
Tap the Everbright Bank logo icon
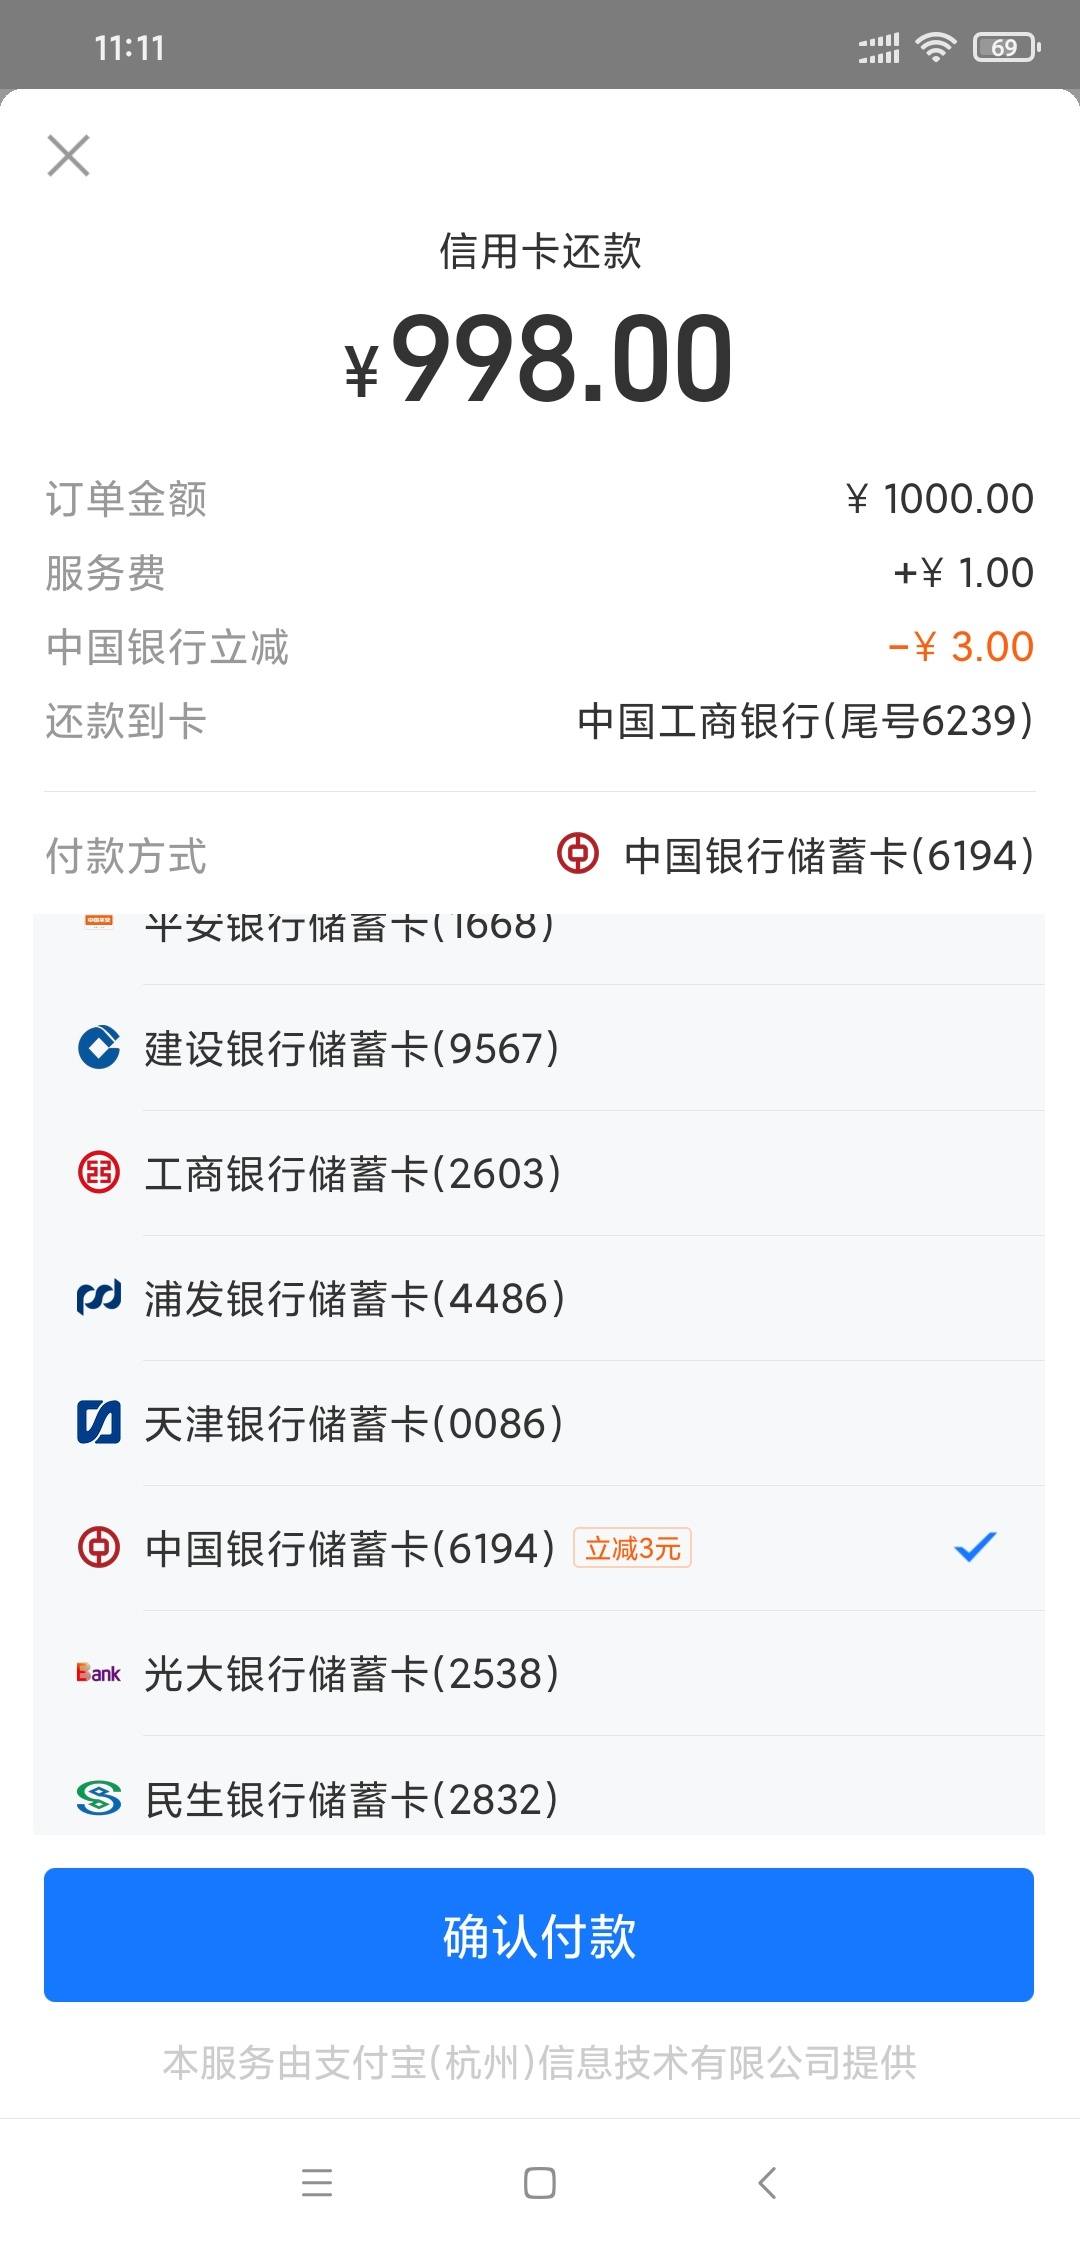click(99, 1672)
